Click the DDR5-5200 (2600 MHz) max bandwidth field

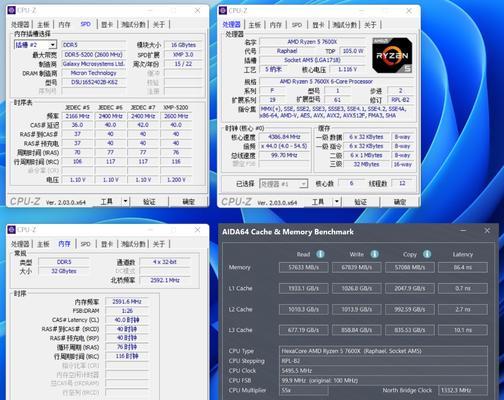pos(93,54)
